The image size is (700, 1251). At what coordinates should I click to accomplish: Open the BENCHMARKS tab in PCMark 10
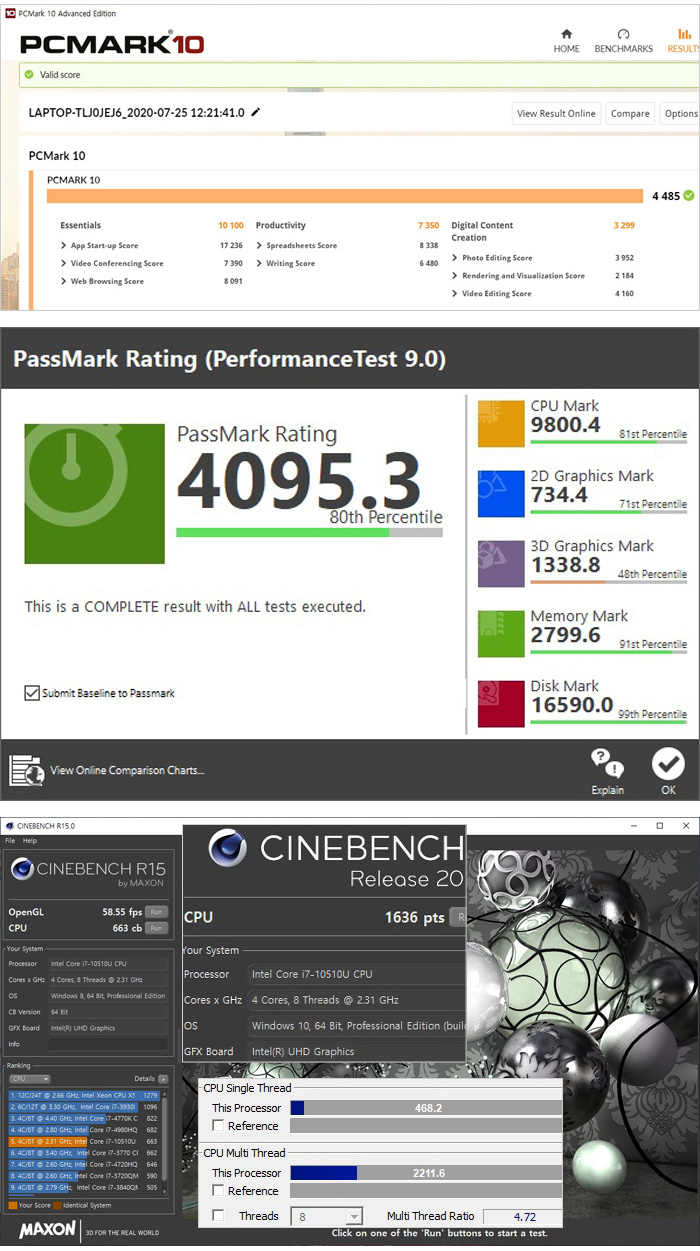623,41
